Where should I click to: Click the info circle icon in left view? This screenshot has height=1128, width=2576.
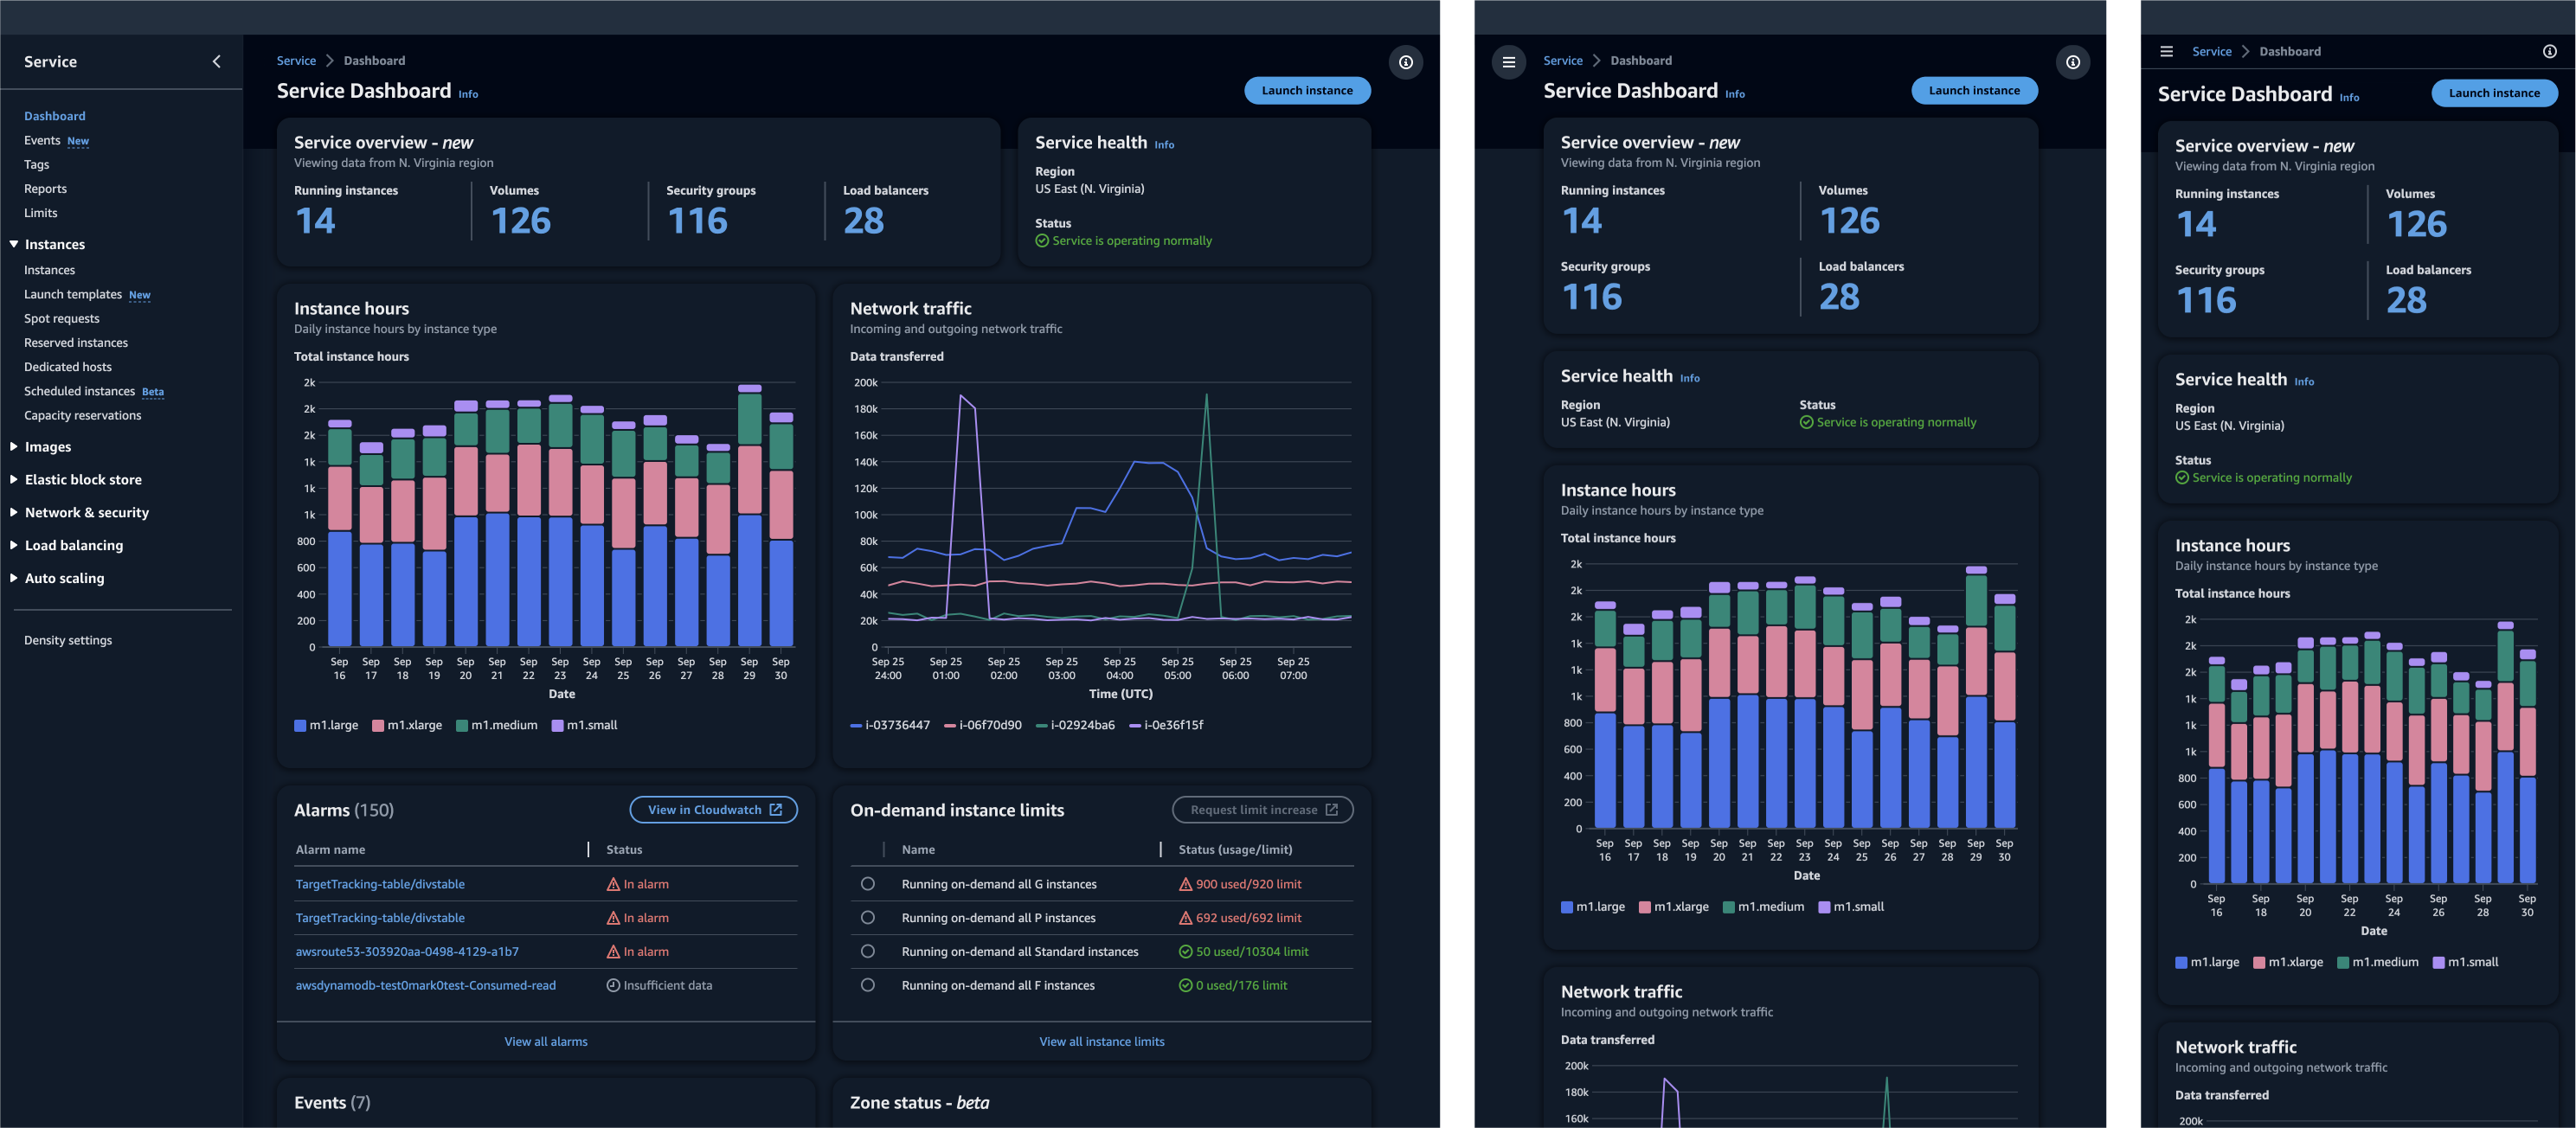(x=1405, y=62)
